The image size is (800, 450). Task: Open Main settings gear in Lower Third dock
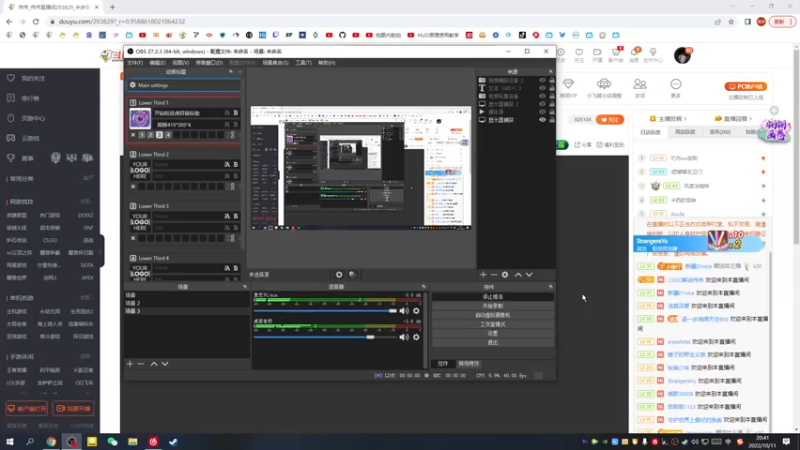pos(133,85)
